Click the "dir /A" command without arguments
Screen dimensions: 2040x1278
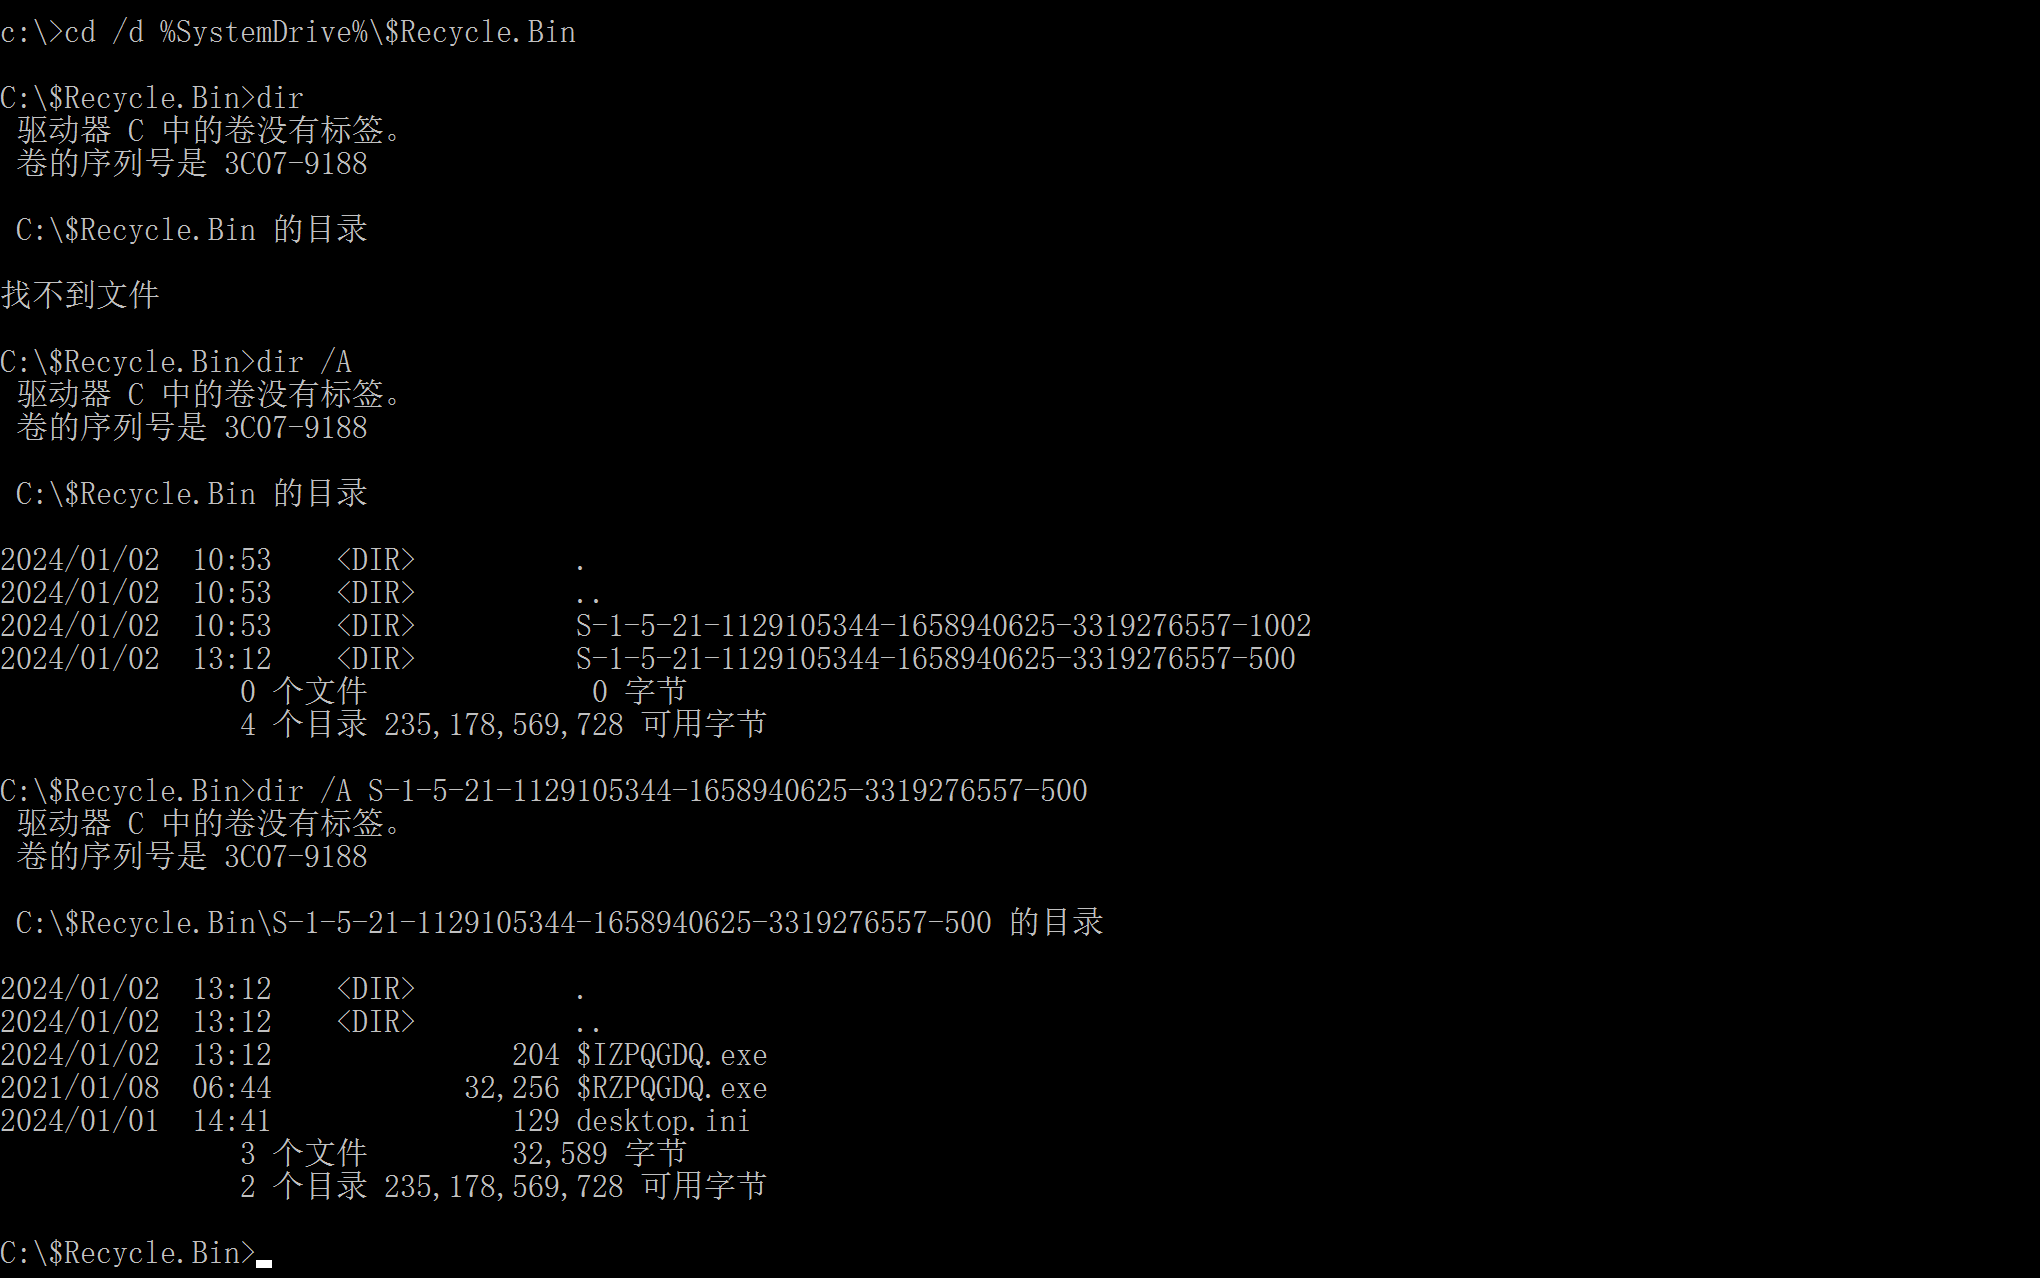pyautogui.click(x=304, y=362)
